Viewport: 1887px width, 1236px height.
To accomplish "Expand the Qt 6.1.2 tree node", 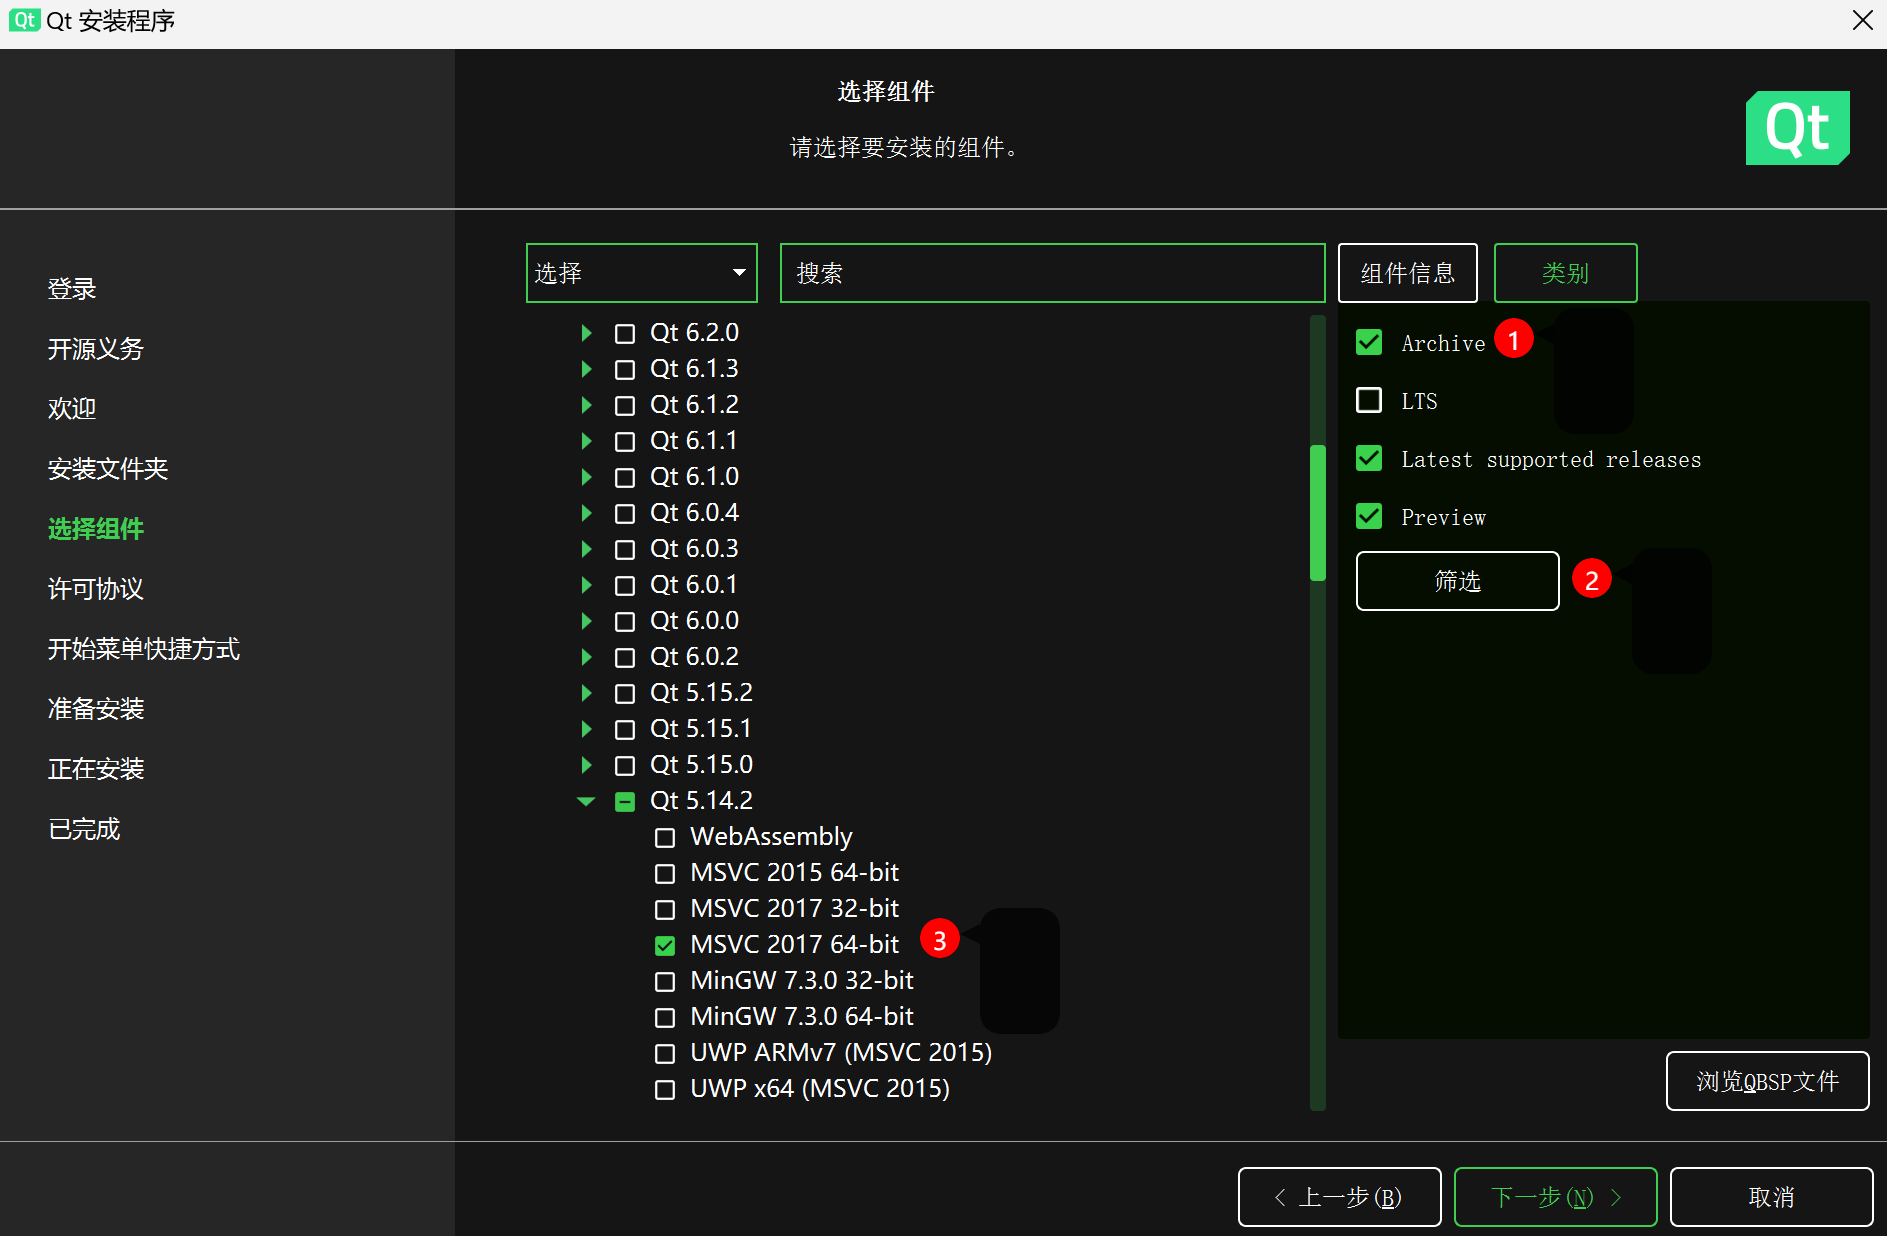I will 587,405.
